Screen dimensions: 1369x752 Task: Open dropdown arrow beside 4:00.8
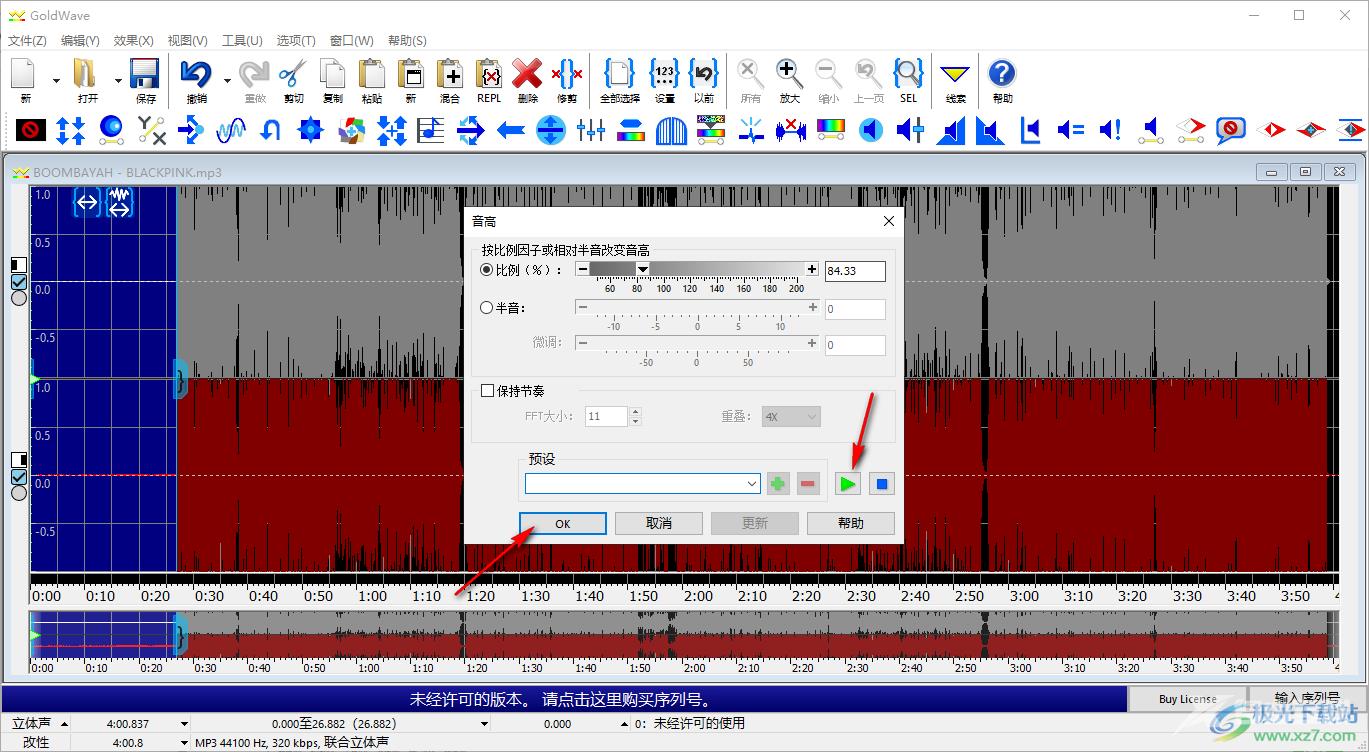[184, 743]
